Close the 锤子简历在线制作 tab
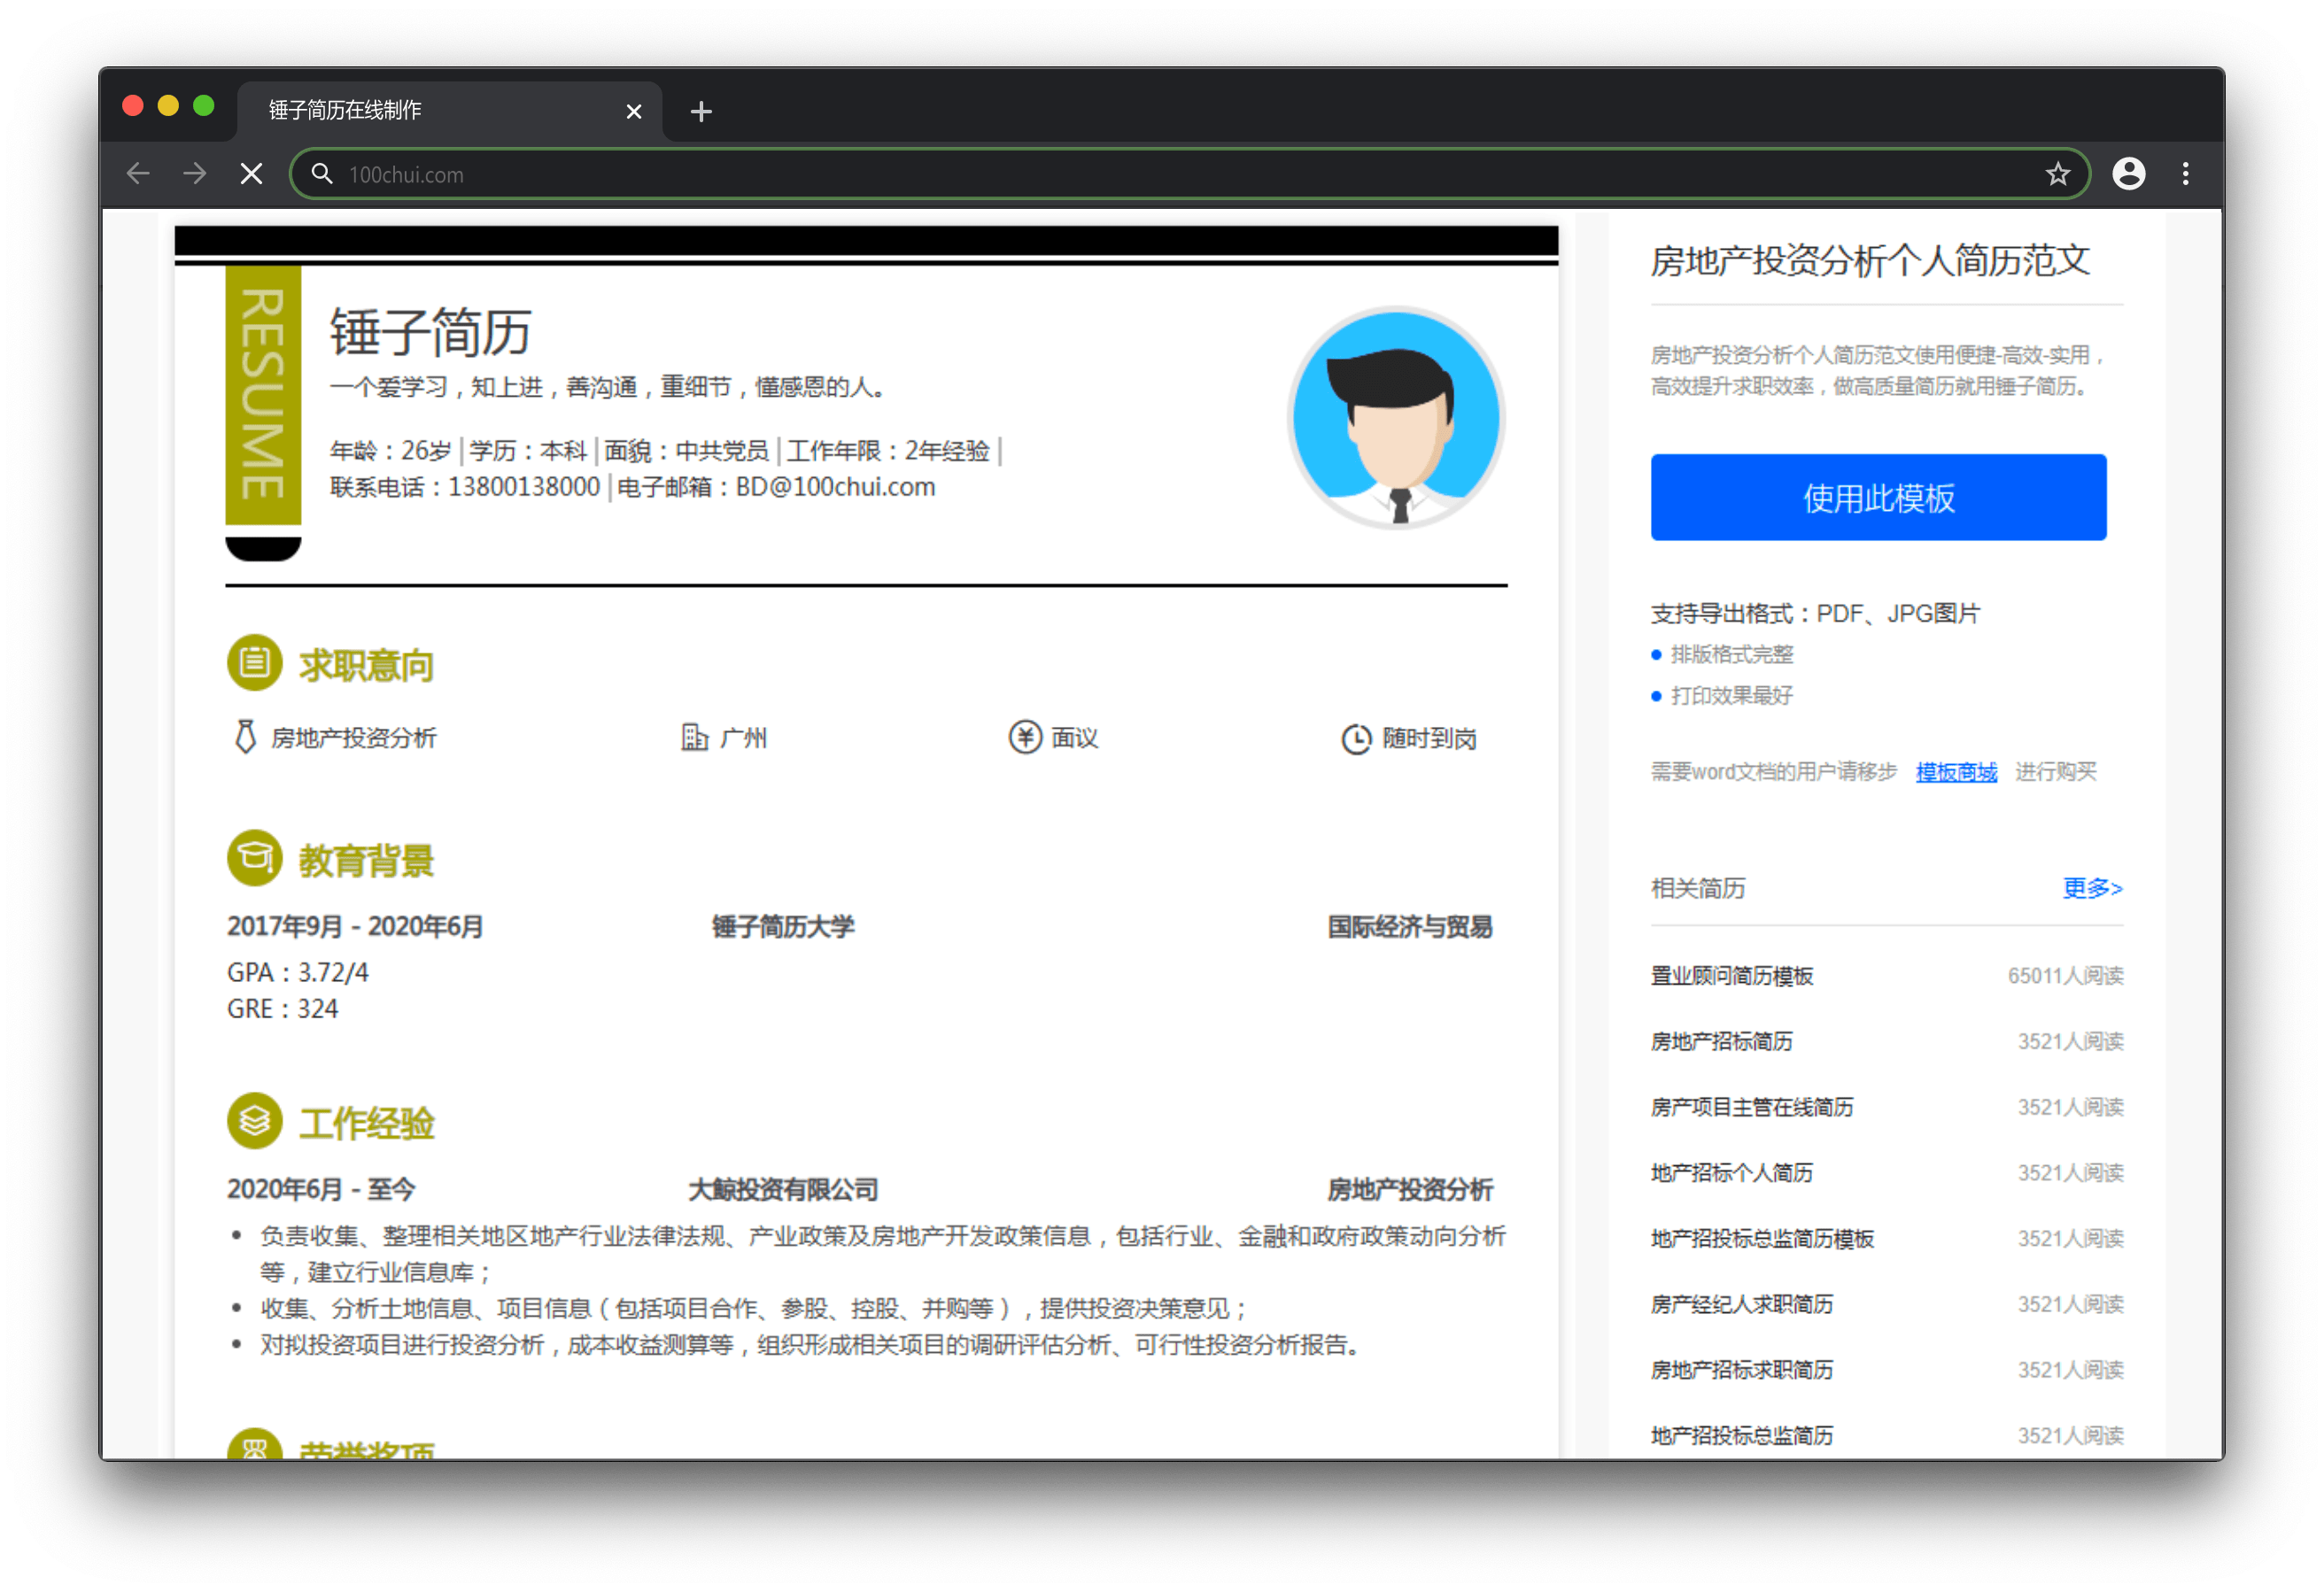This screenshot has height=1592, width=2324. pos(633,111)
